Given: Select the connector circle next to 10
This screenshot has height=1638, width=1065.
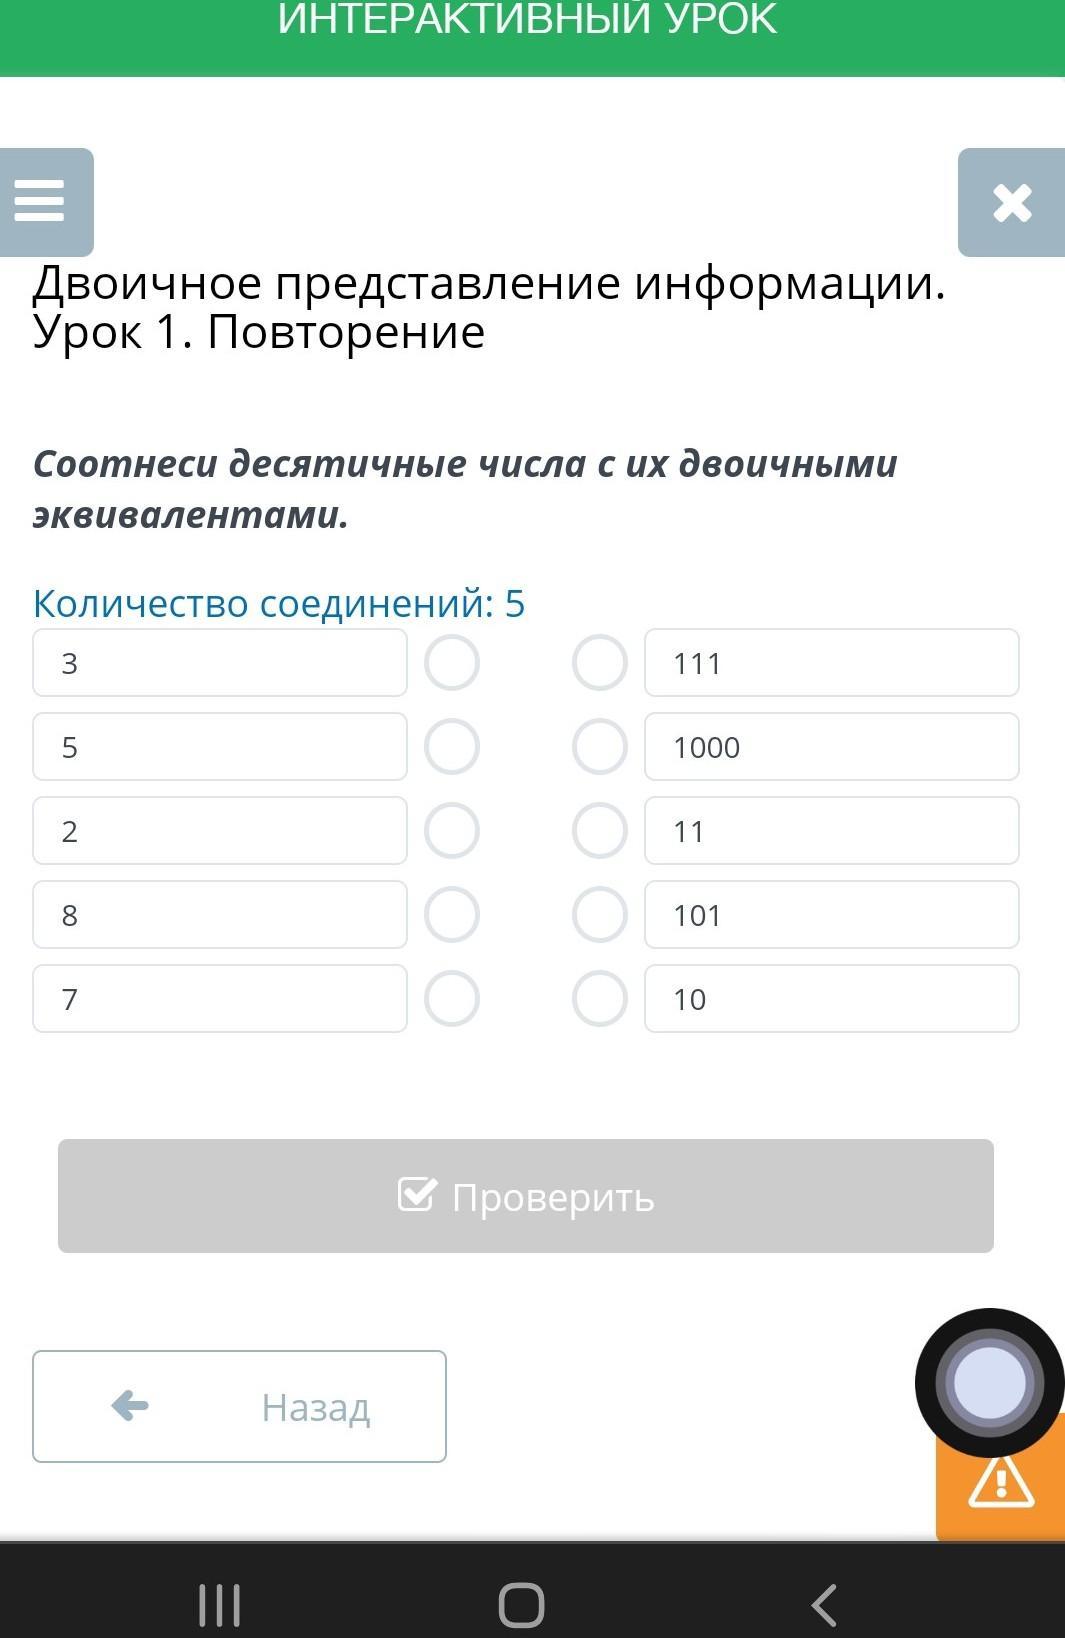Looking at the screenshot, I should coord(600,999).
